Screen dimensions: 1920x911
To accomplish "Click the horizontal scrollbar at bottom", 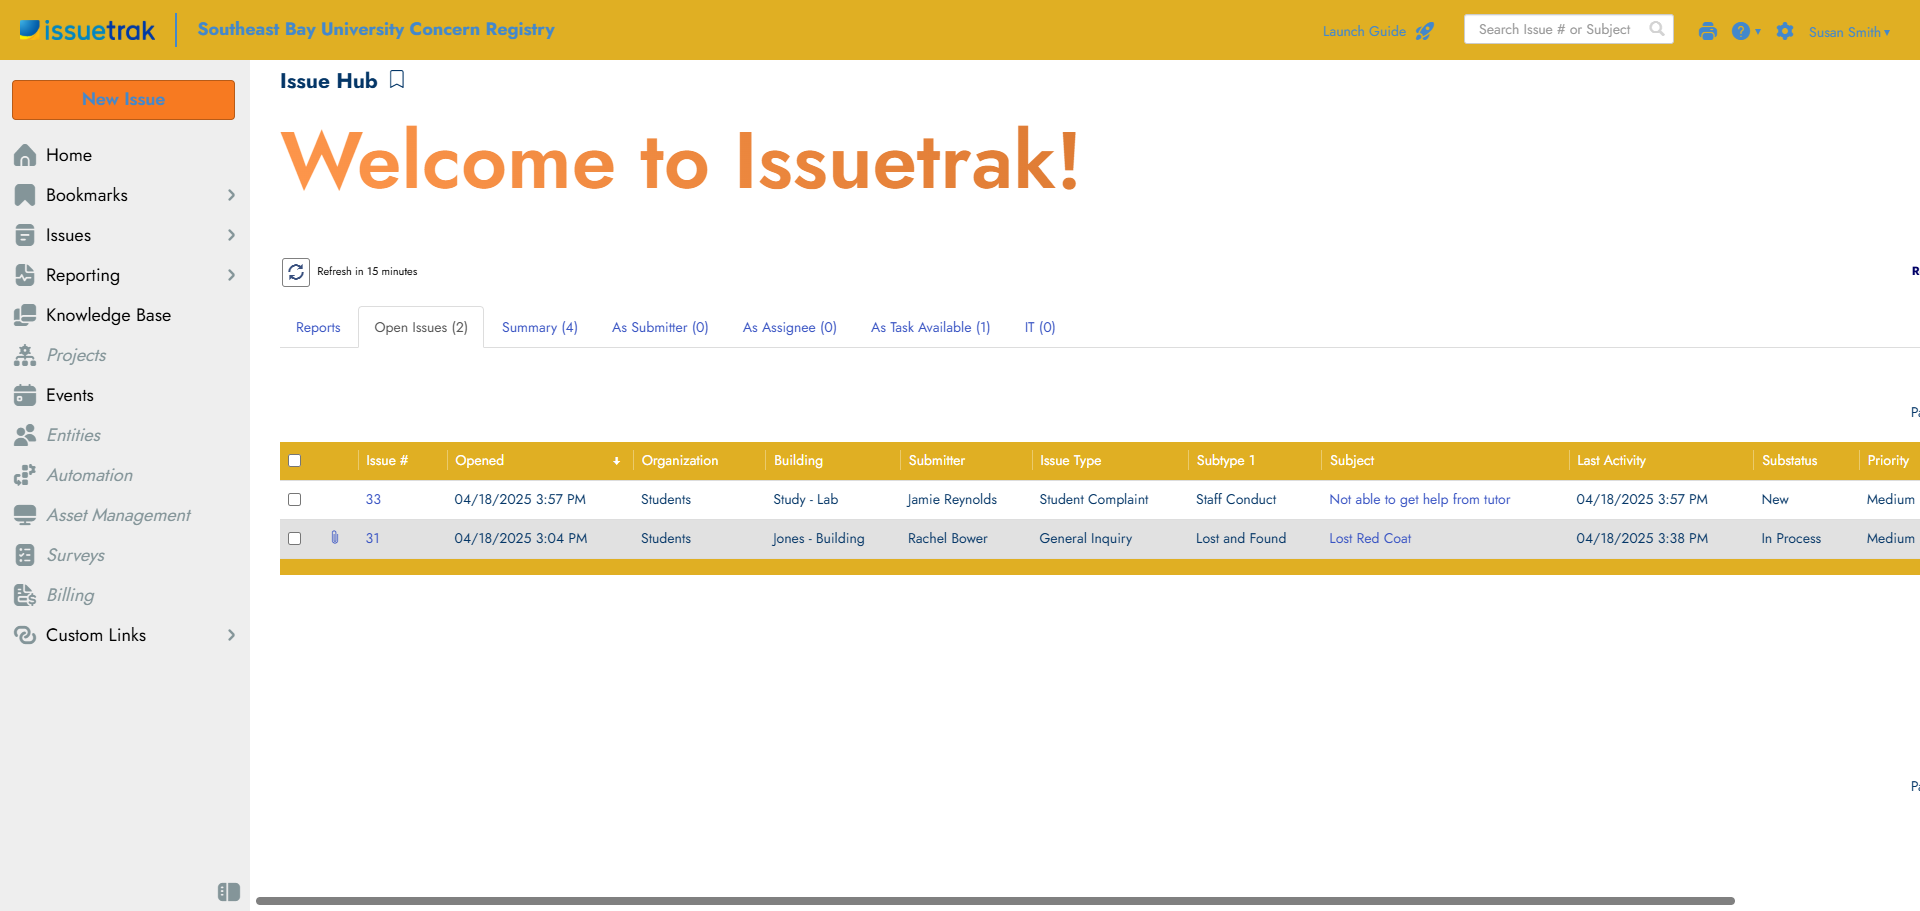I will click(x=995, y=901).
